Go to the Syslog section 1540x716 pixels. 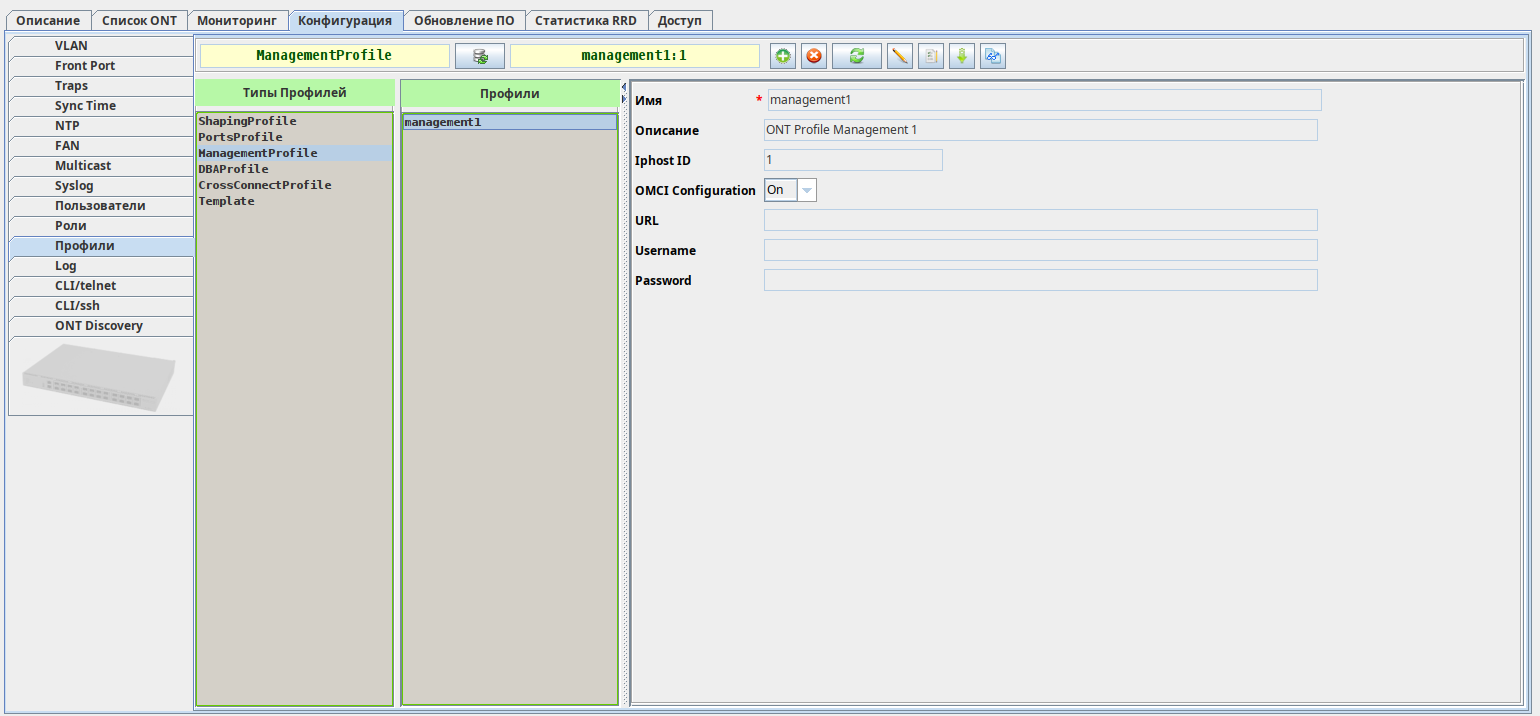pyautogui.click(x=101, y=186)
